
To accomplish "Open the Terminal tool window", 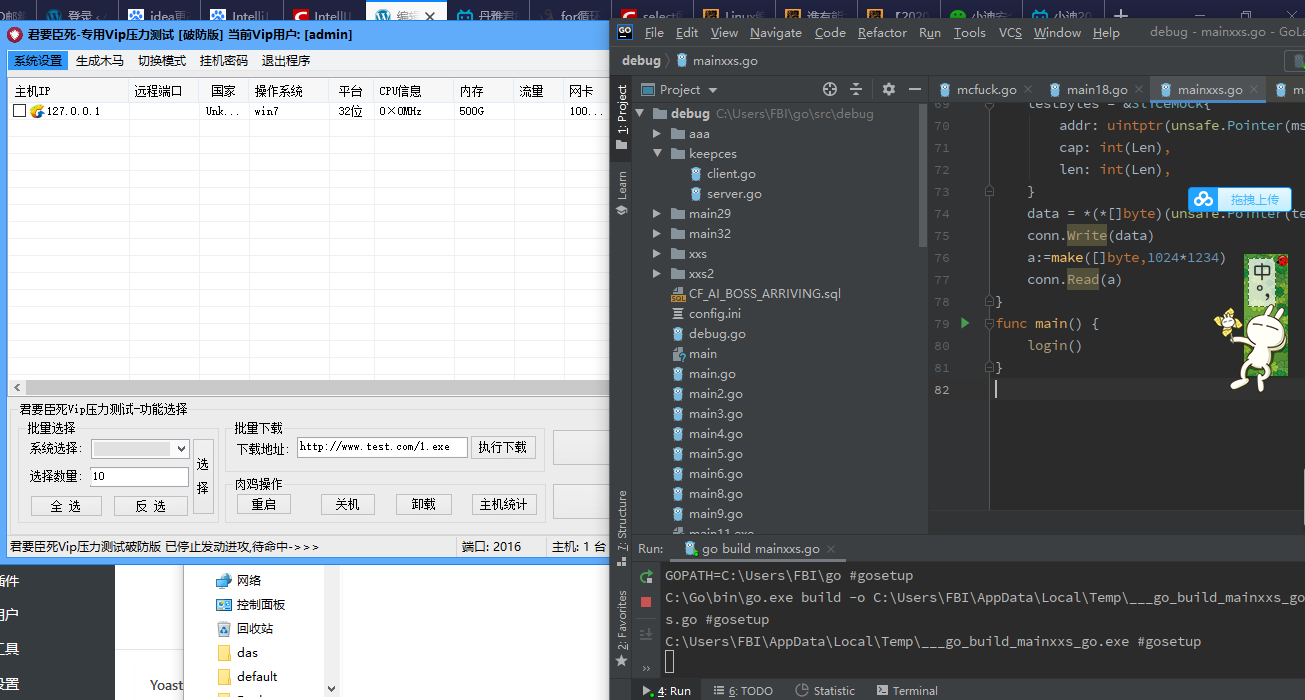I will 906,690.
